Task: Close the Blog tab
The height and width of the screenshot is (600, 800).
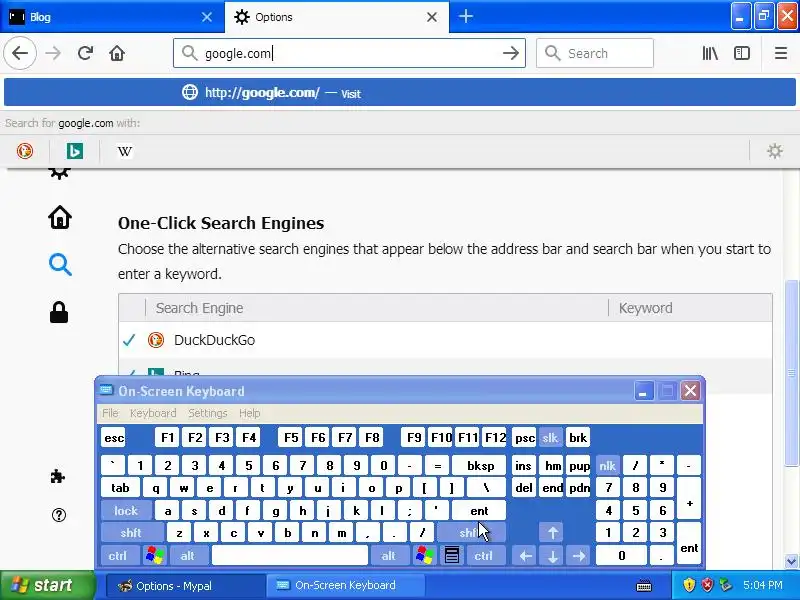Action: pos(207,17)
